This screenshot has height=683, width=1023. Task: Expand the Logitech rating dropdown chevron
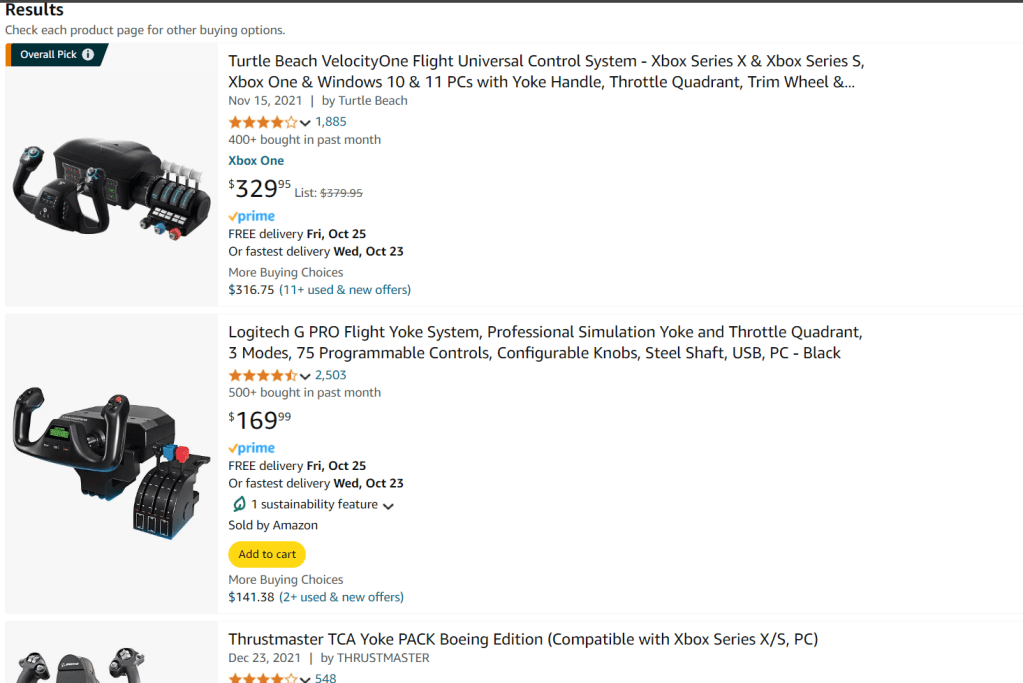(x=305, y=376)
